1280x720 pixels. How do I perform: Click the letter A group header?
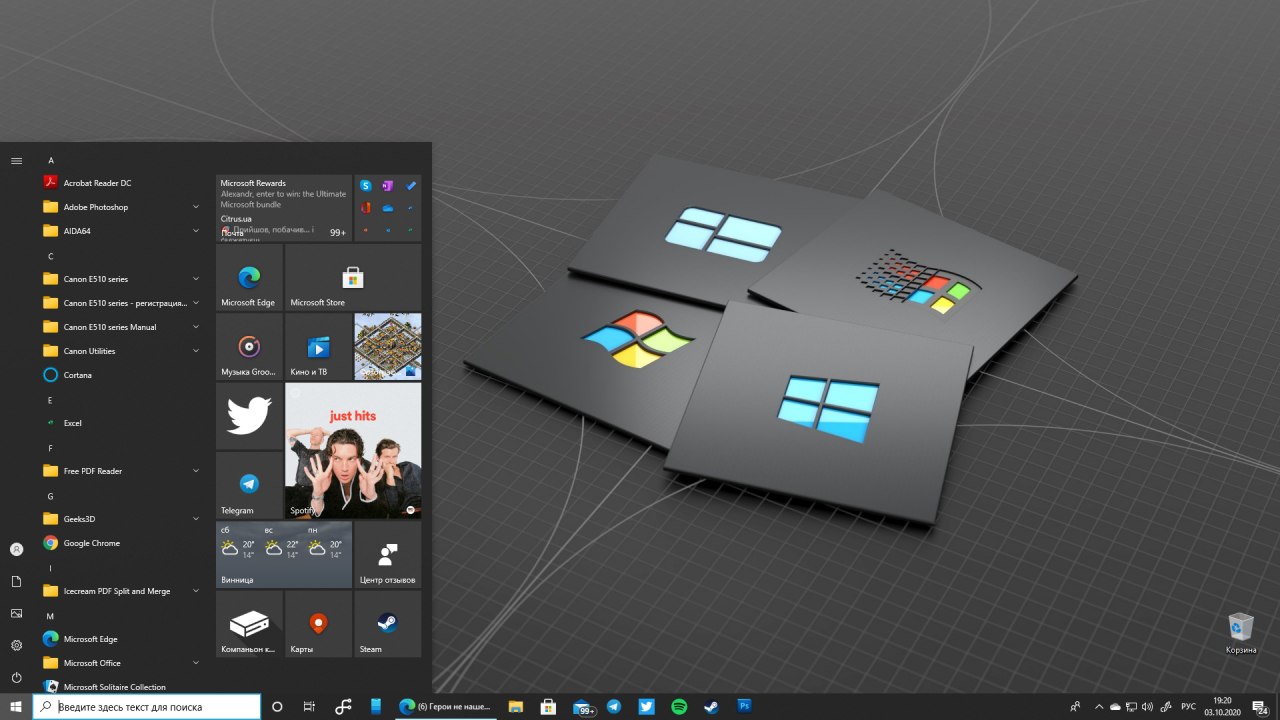tap(51, 160)
